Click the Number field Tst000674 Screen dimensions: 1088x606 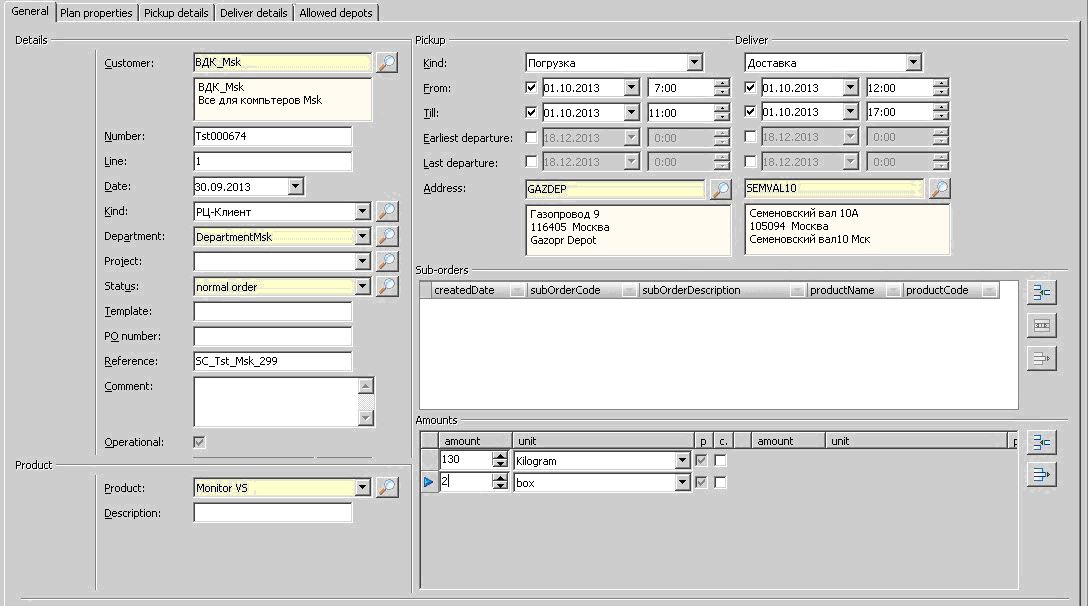[x=273, y=136]
